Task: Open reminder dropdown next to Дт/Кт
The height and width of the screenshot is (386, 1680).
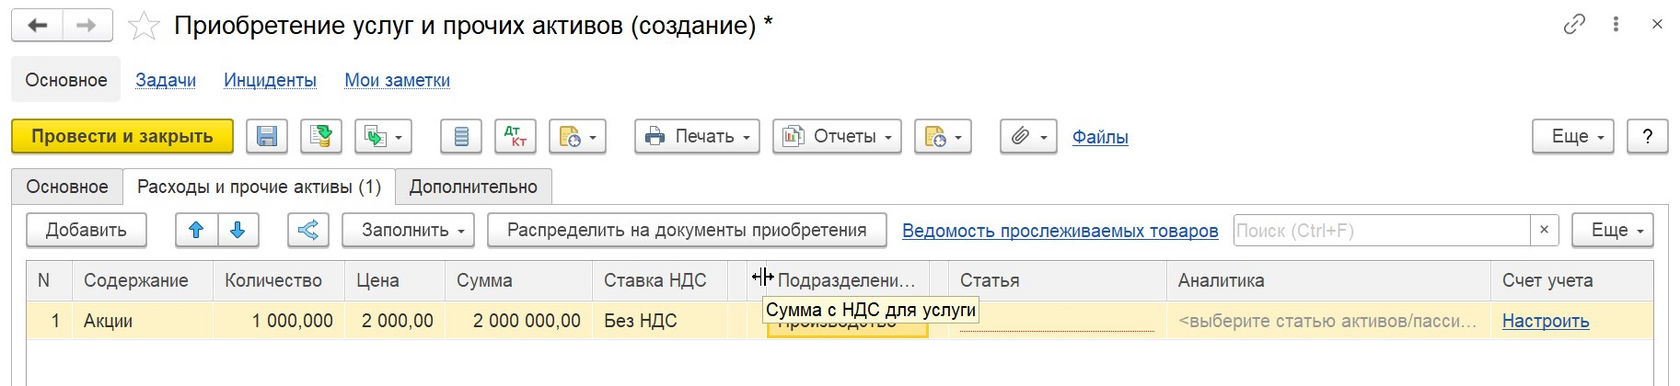Action: tap(578, 137)
